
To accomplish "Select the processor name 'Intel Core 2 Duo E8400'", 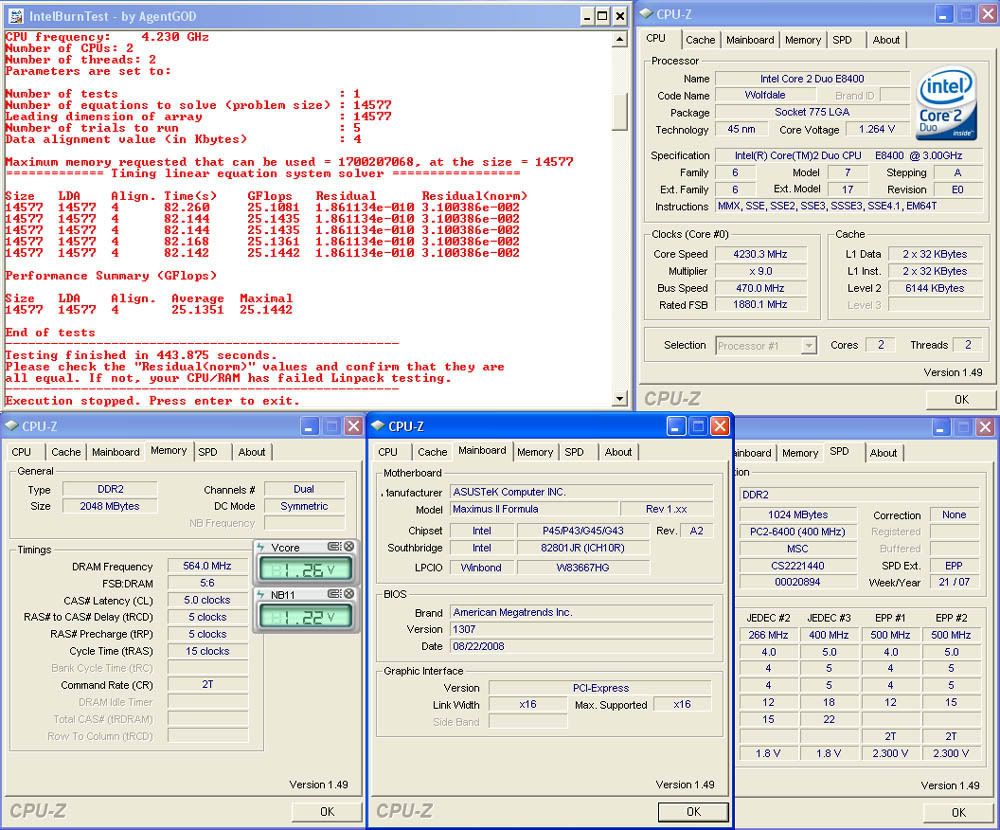I will [x=812, y=78].
